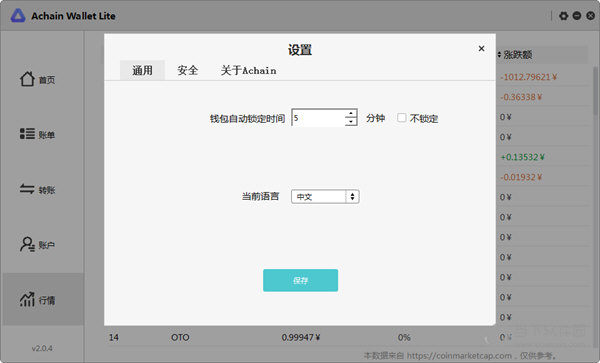Click the 保存 save button
Viewport: 600px width, 363px height.
pyautogui.click(x=300, y=280)
